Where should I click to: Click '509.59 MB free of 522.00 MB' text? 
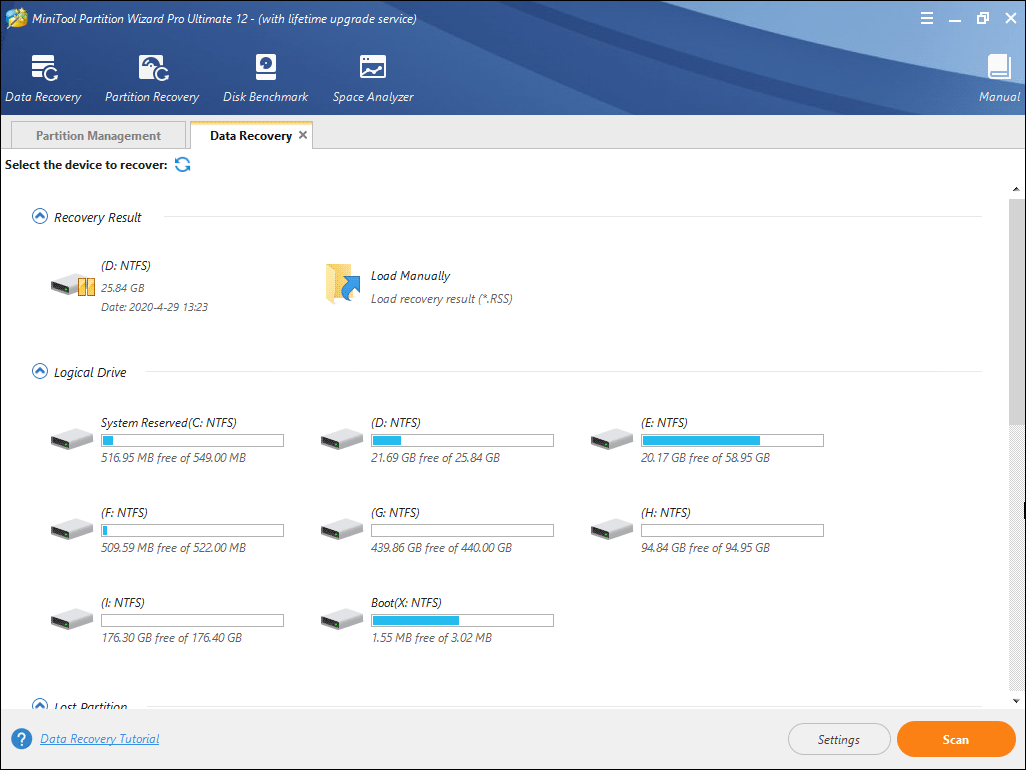point(173,548)
